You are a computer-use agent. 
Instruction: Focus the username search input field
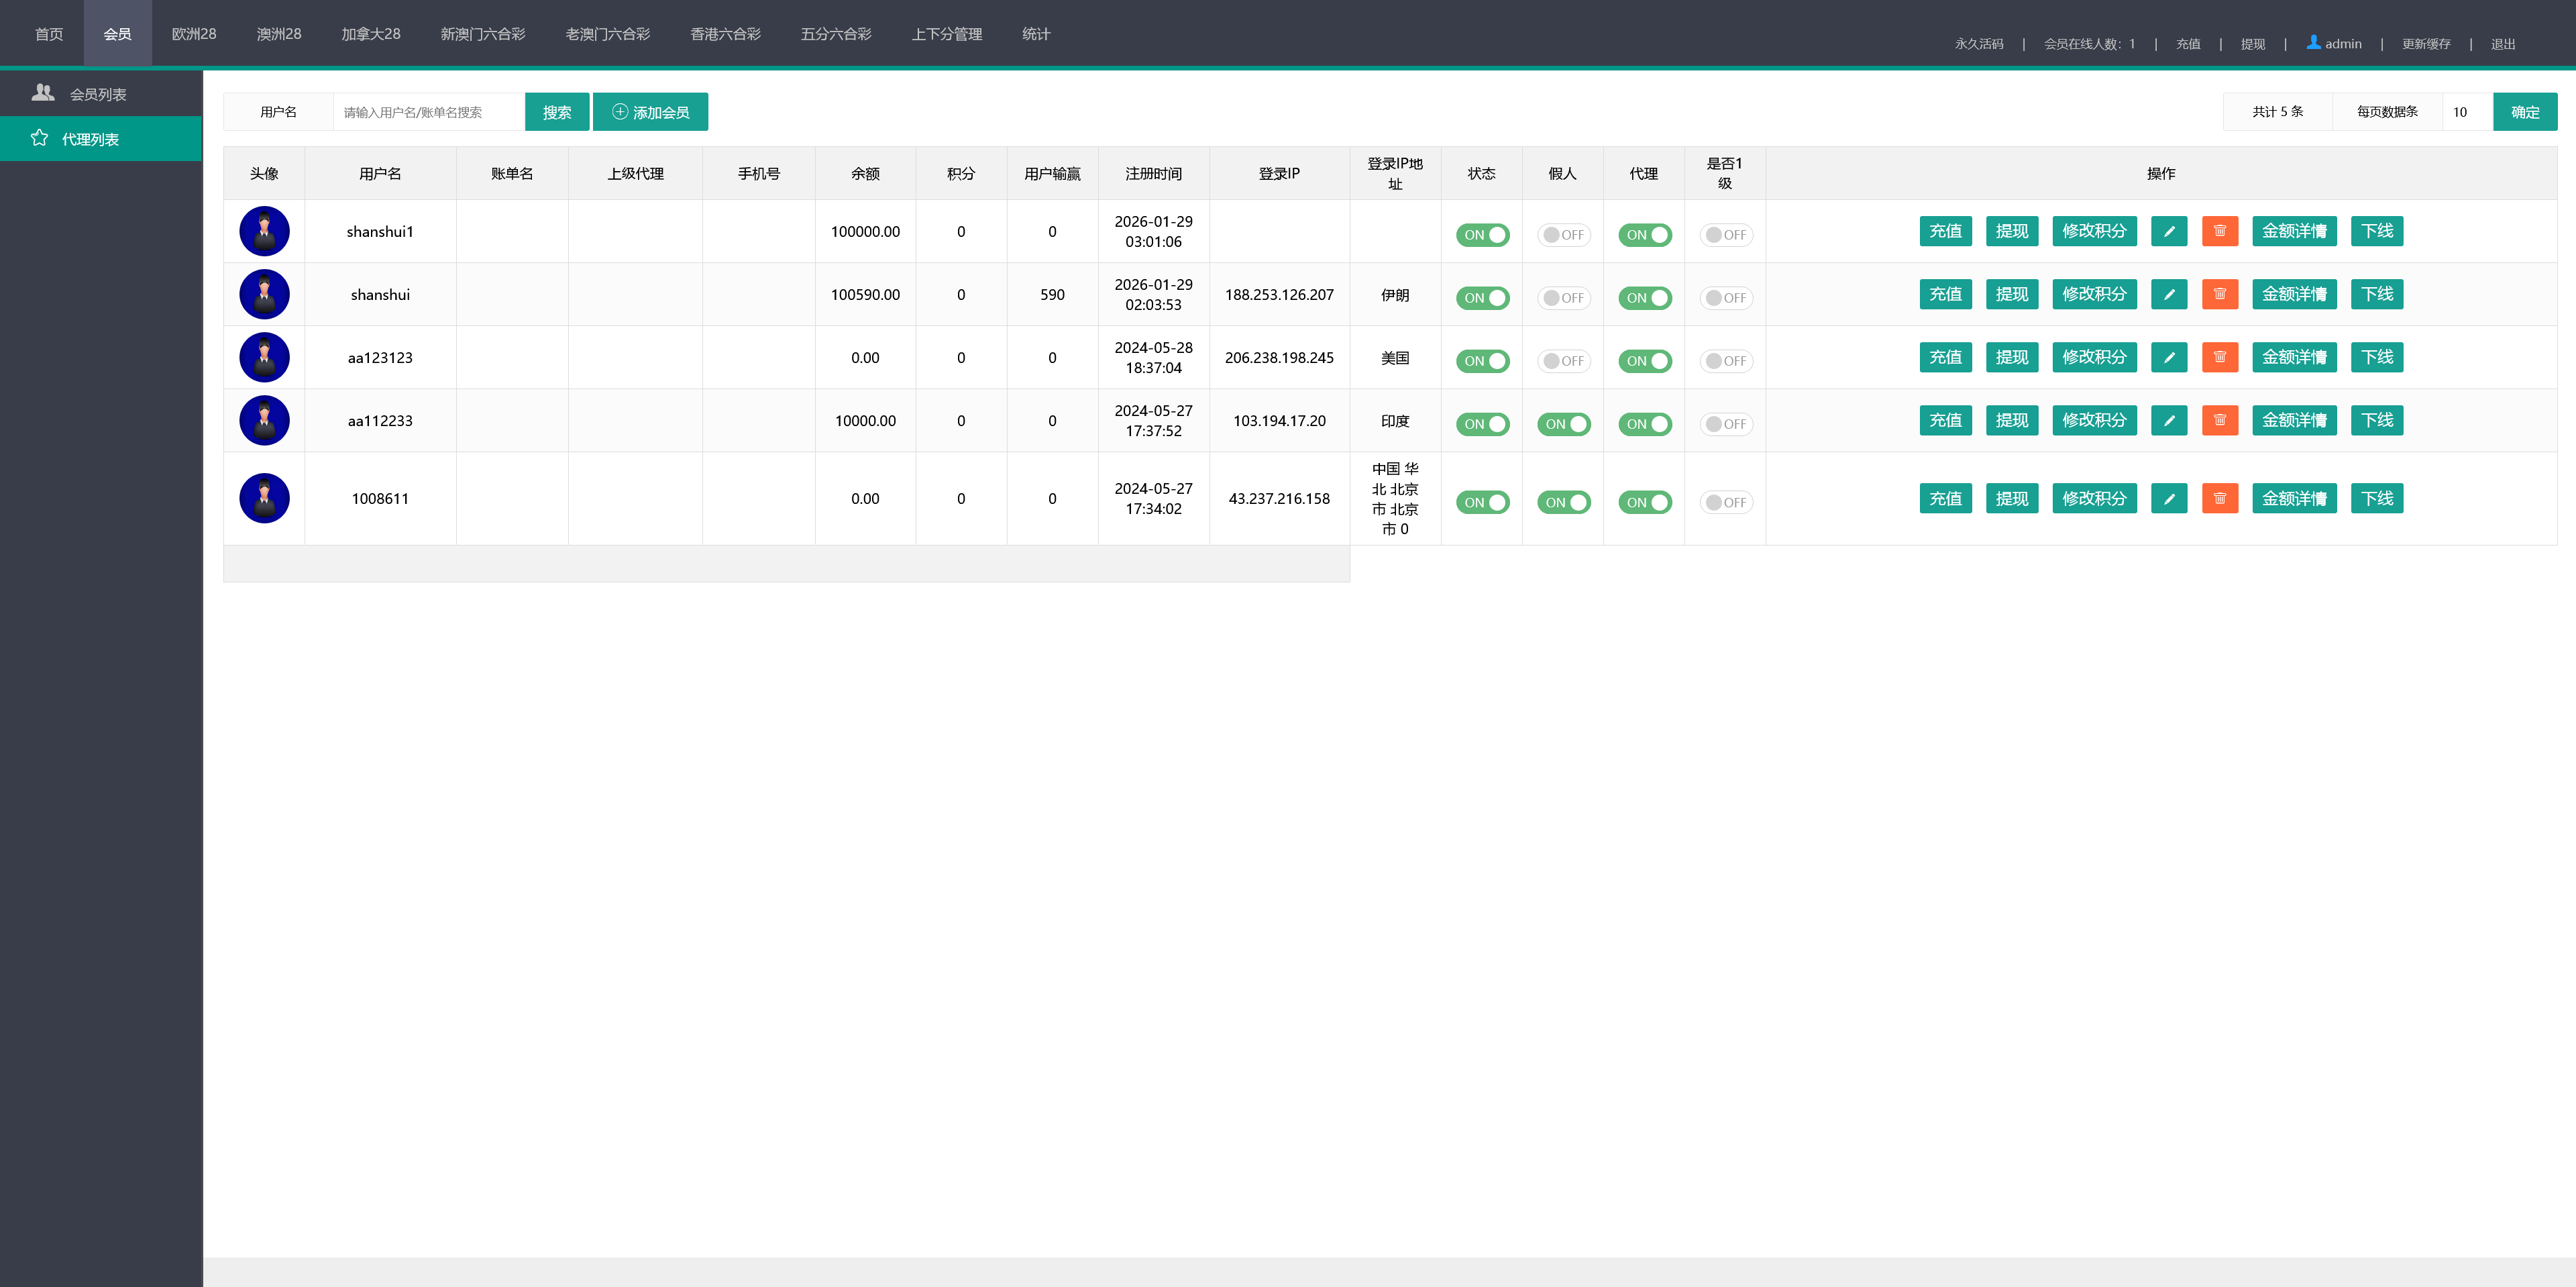pyautogui.click(x=428, y=112)
